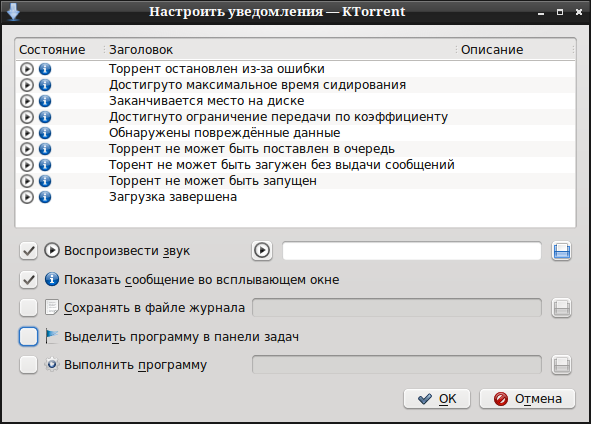Screen dimensions: 591x424
Task: Click the flag icon beside 'Выделить программу'
Action: coord(52,337)
